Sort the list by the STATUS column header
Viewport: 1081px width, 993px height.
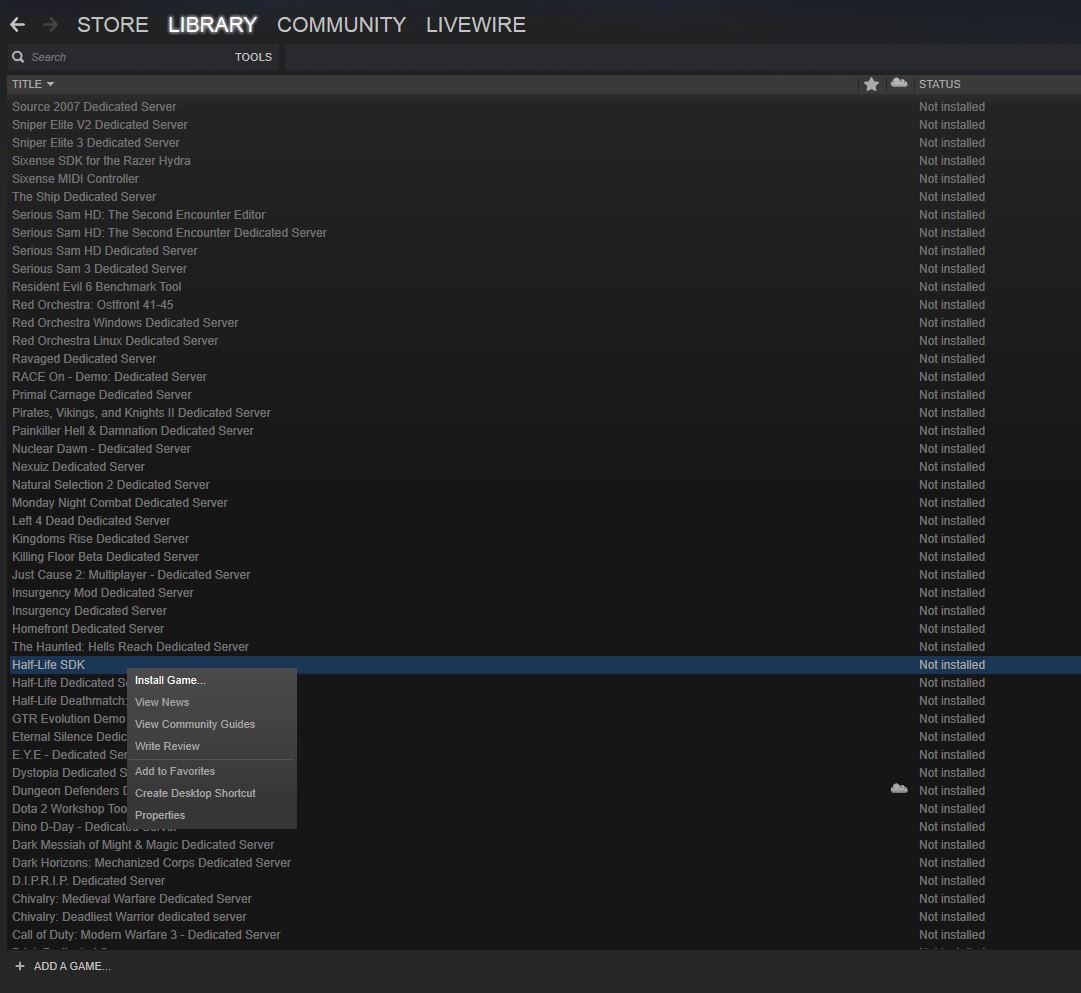(x=939, y=84)
